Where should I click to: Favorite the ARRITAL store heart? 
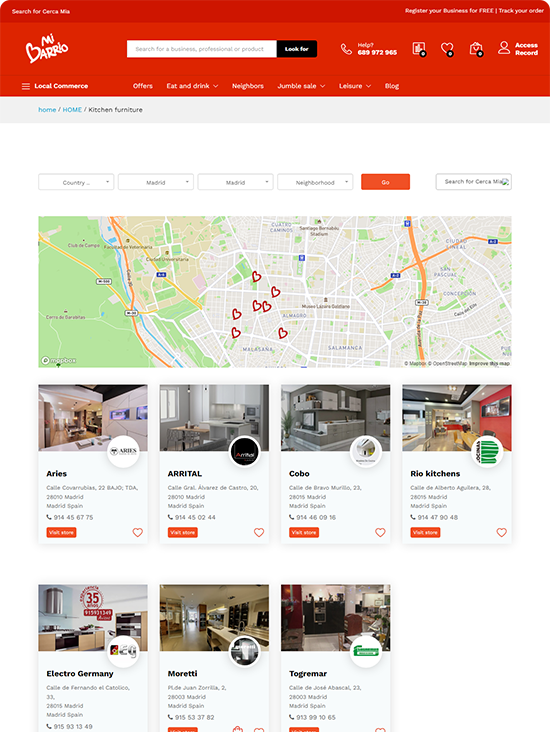259,532
